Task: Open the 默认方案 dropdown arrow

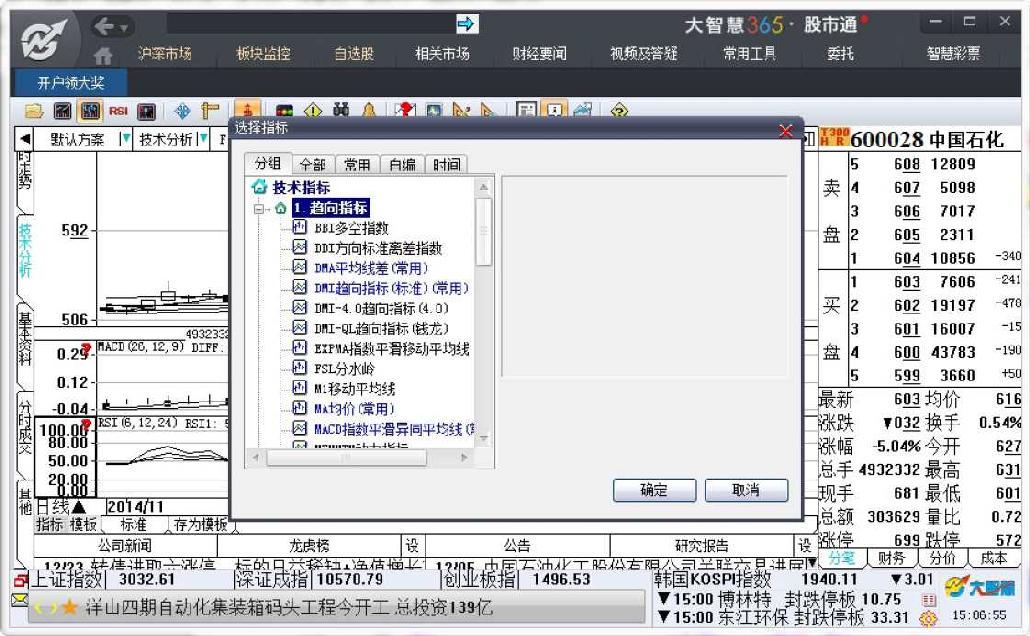Action: point(125,139)
